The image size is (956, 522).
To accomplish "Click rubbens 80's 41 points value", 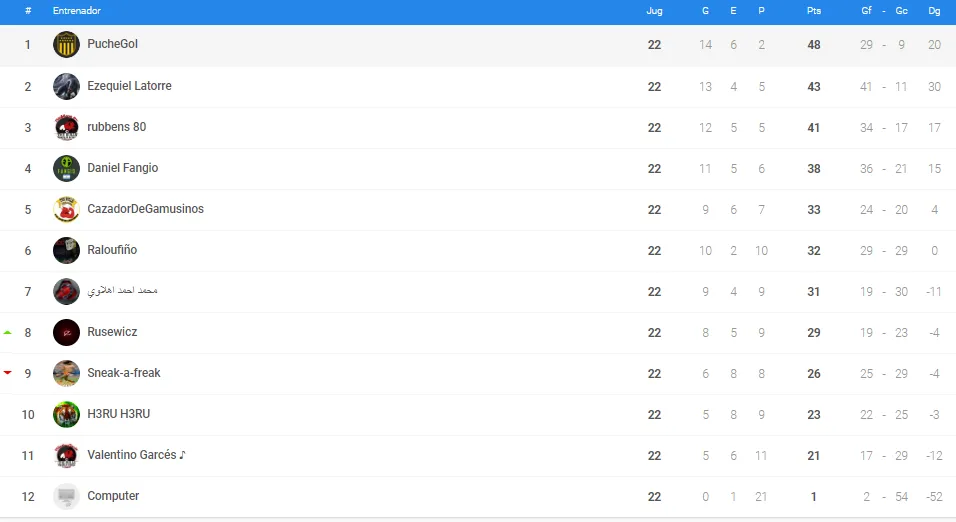I will pos(814,127).
